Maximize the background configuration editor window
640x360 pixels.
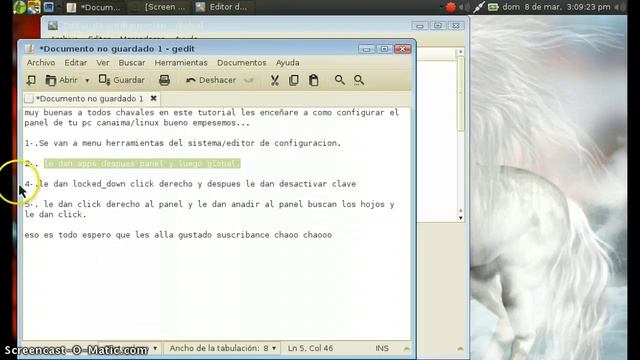[438, 26]
